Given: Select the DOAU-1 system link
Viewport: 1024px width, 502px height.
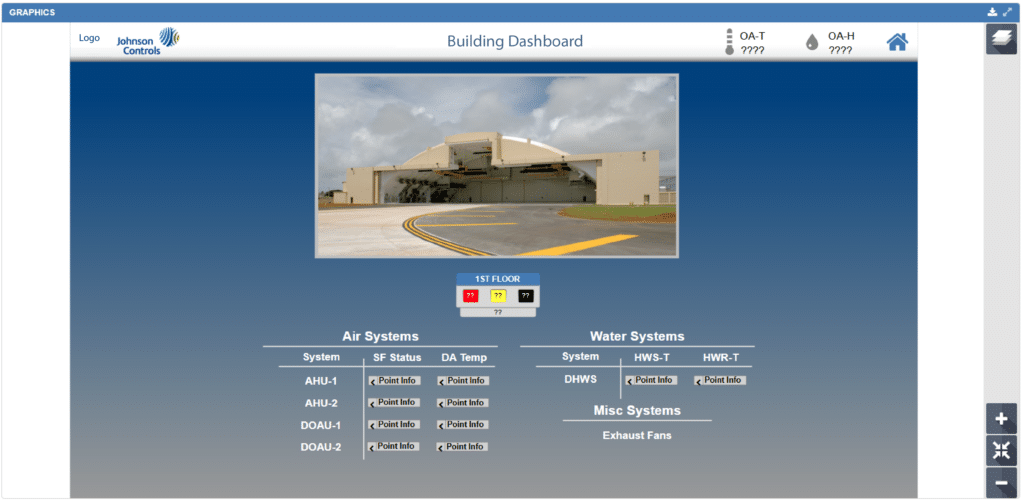Looking at the screenshot, I should pos(321,426).
